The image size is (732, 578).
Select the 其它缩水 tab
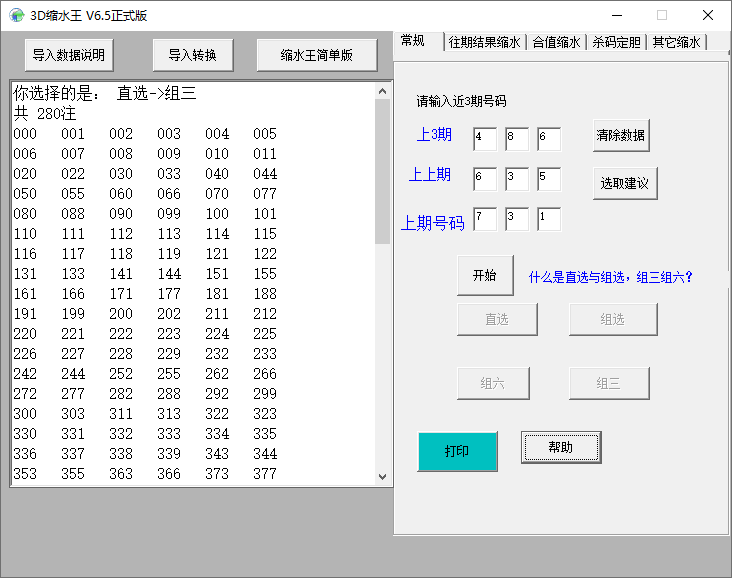676,42
